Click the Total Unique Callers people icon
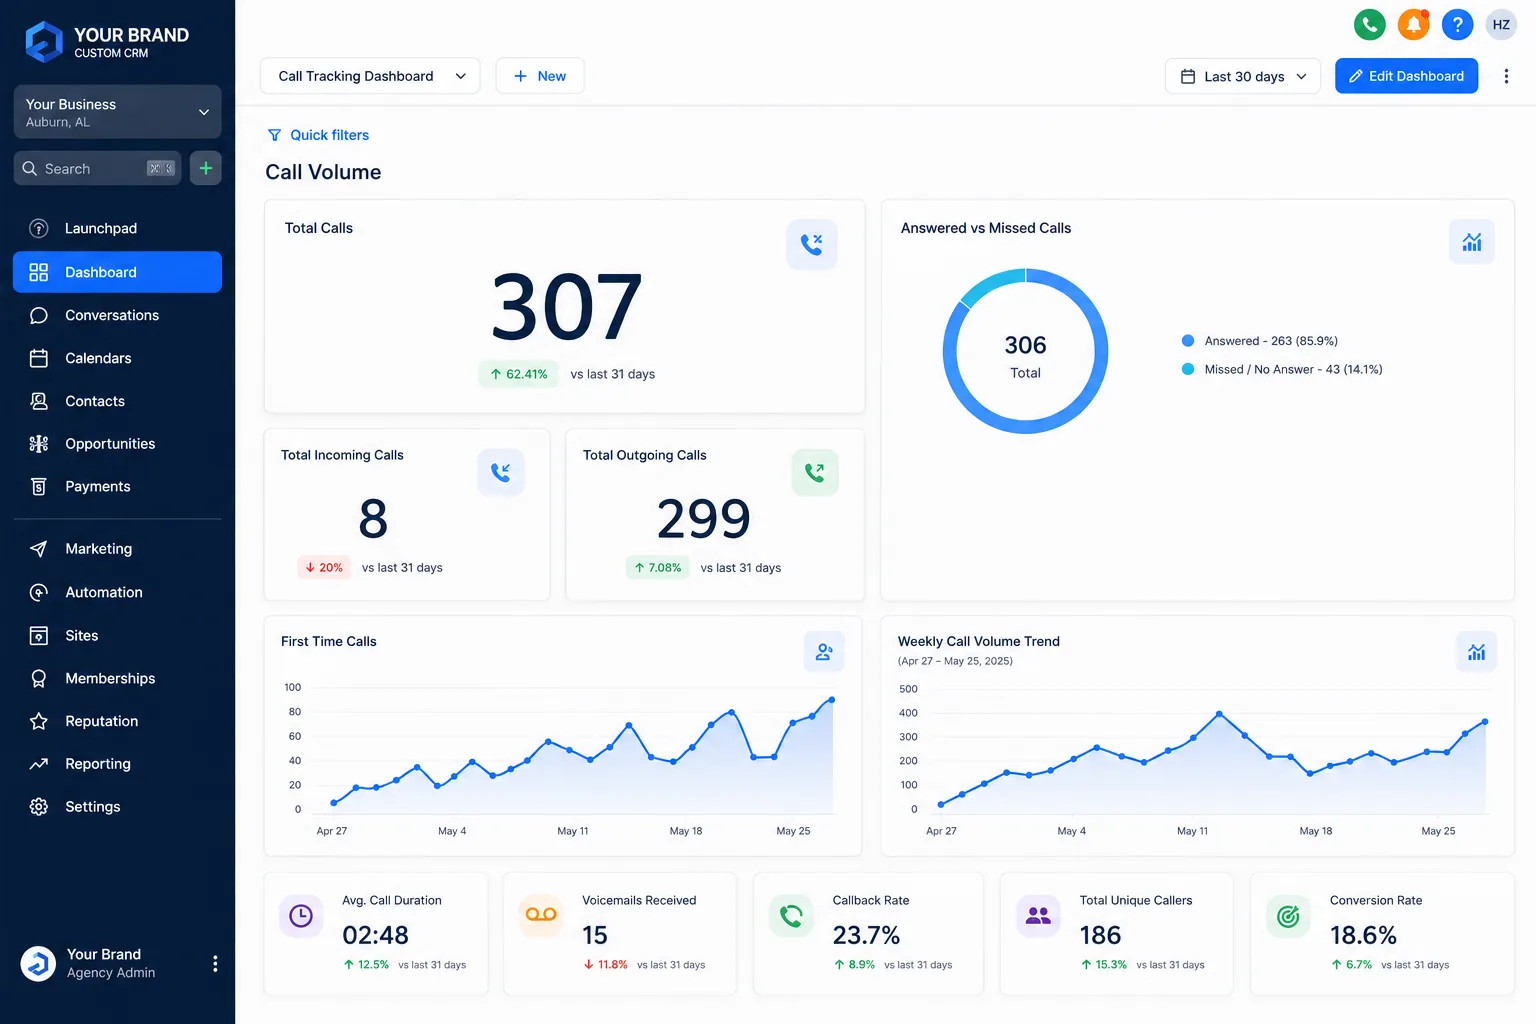This screenshot has width=1536, height=1024. [x=1038, y=915]
